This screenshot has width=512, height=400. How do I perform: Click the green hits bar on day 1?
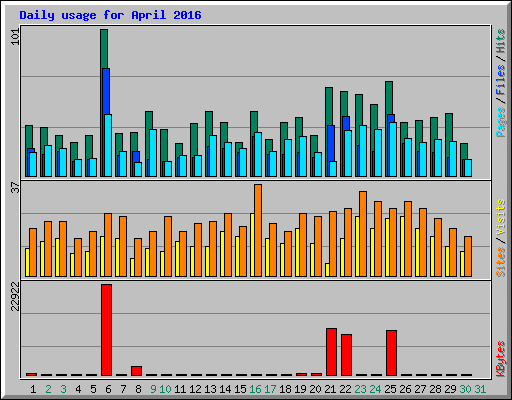[29, 137]
